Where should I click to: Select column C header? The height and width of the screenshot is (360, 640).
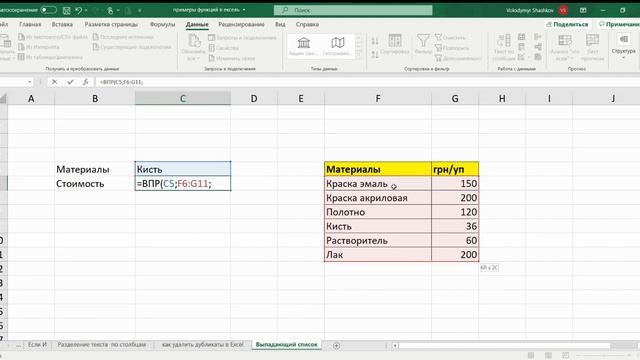182,98
